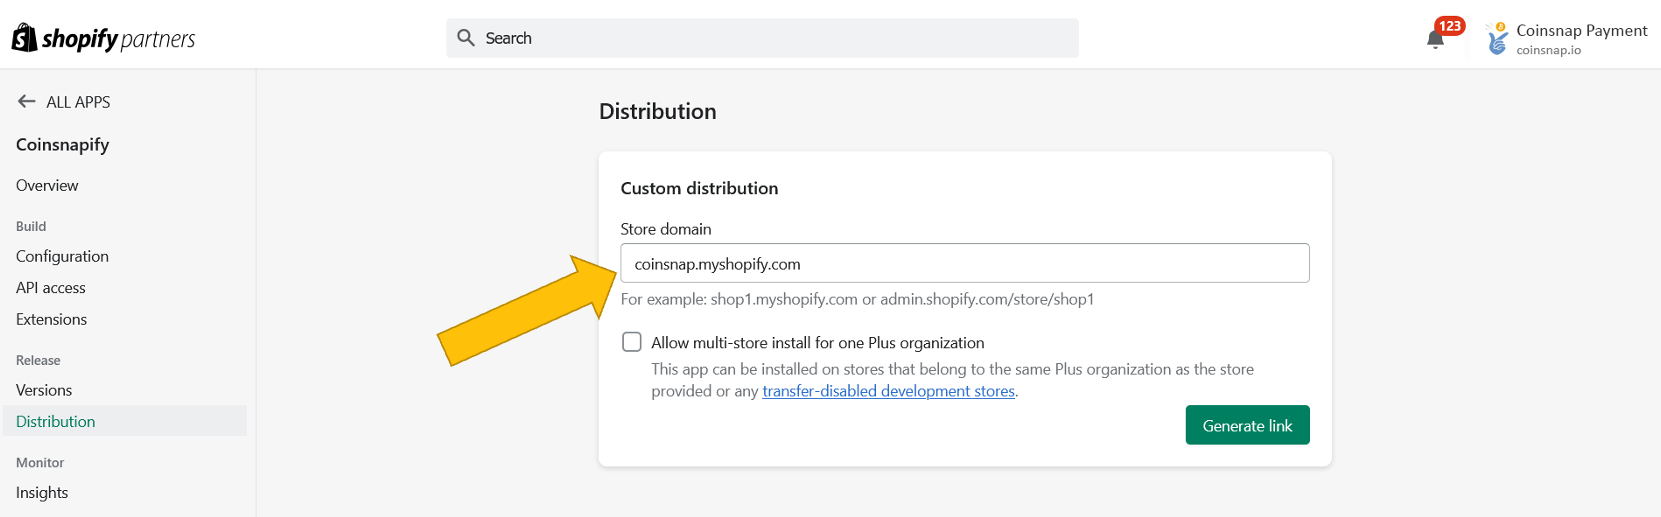Click the Coinsnapify app title
The height and width of the screenshot is (517, 1661).
pos(62,144)
